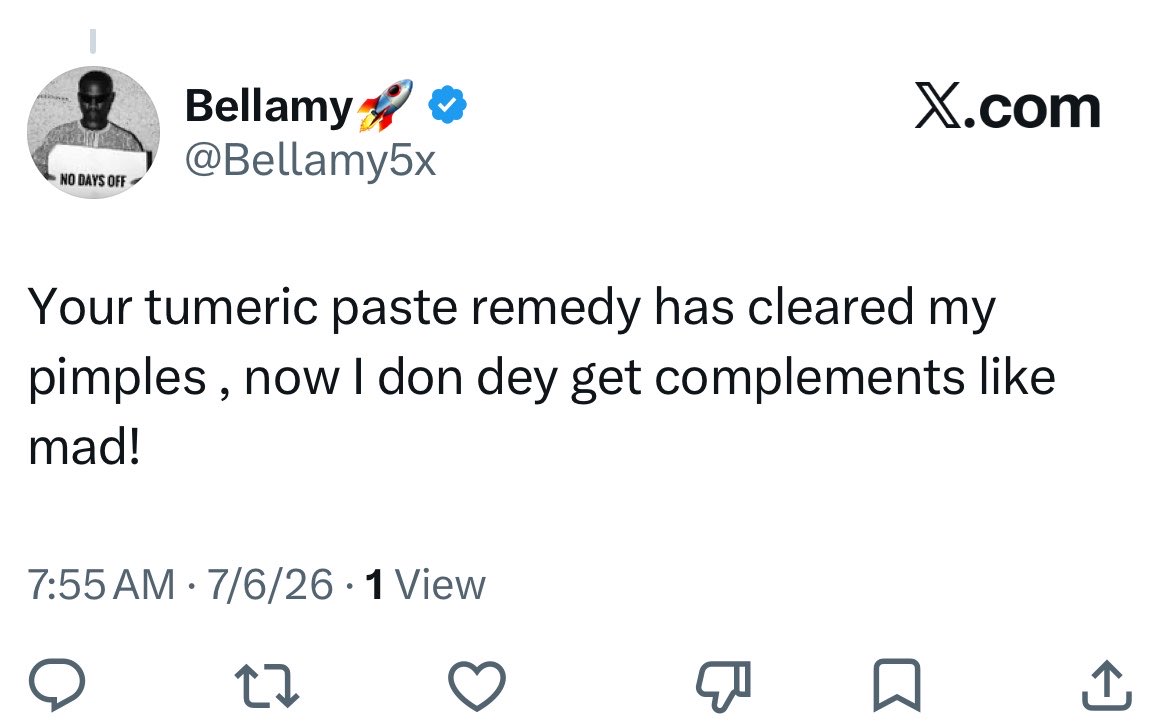Bookmark this tweet
1169x723 pixels.
click(x=897, y=685)
